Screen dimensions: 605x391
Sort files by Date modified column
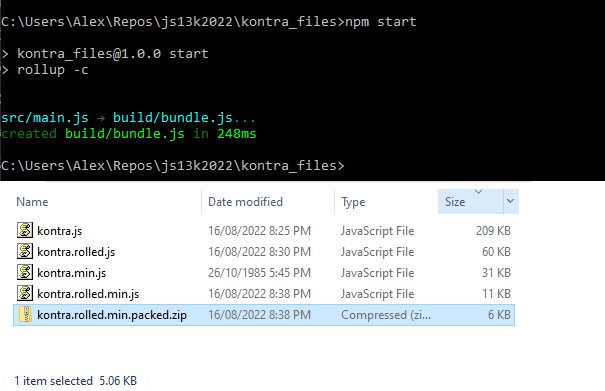pyautogui.click(x=245, y=202)
